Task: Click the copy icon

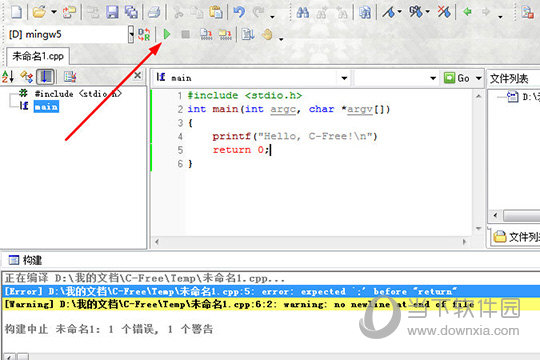Action: (197, 12)
